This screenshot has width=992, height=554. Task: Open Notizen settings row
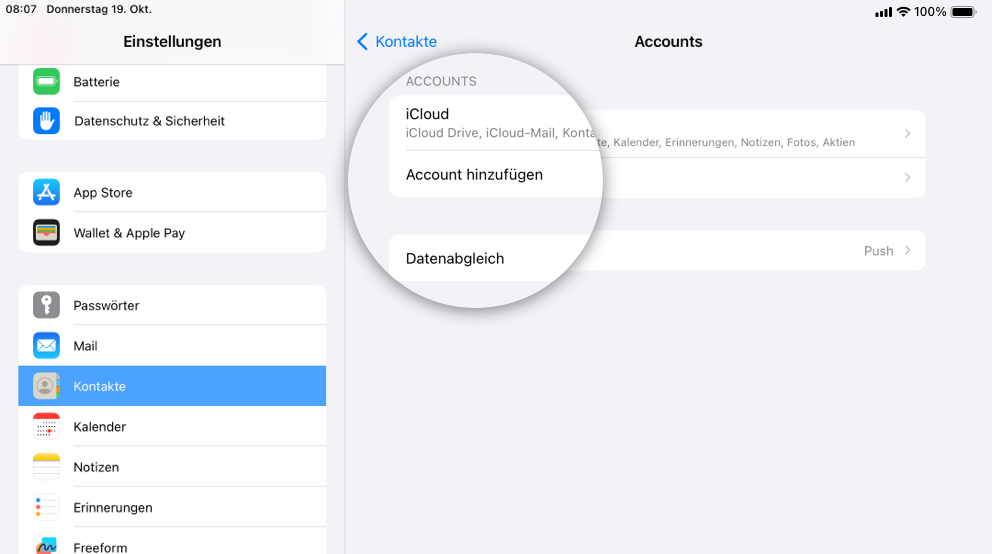point(172,467)
